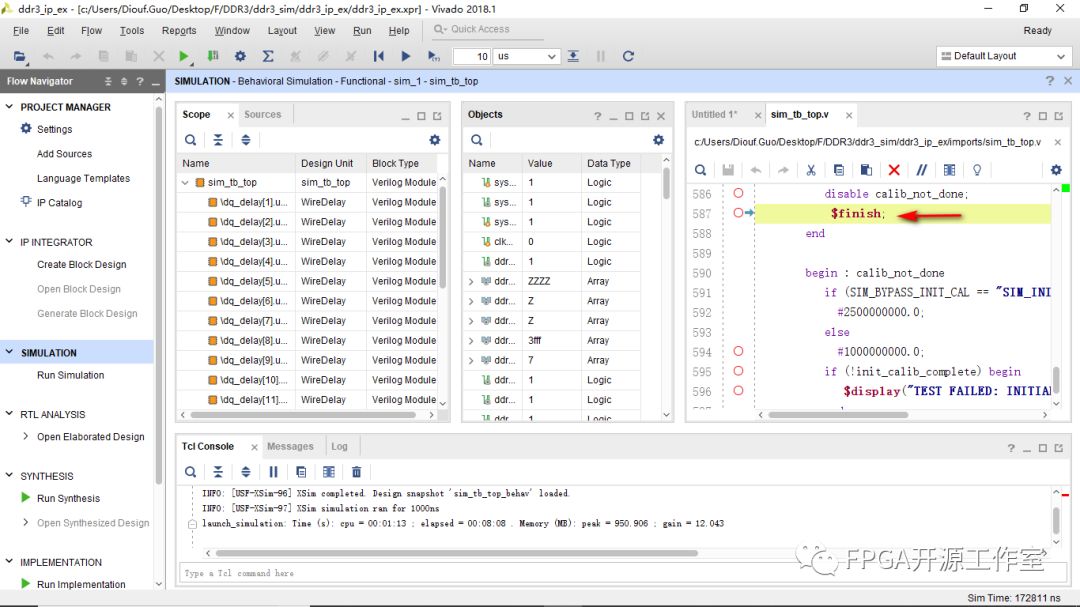Toggle breakpoint on line 586
The image size is (1080, 607).
(738, 193)
